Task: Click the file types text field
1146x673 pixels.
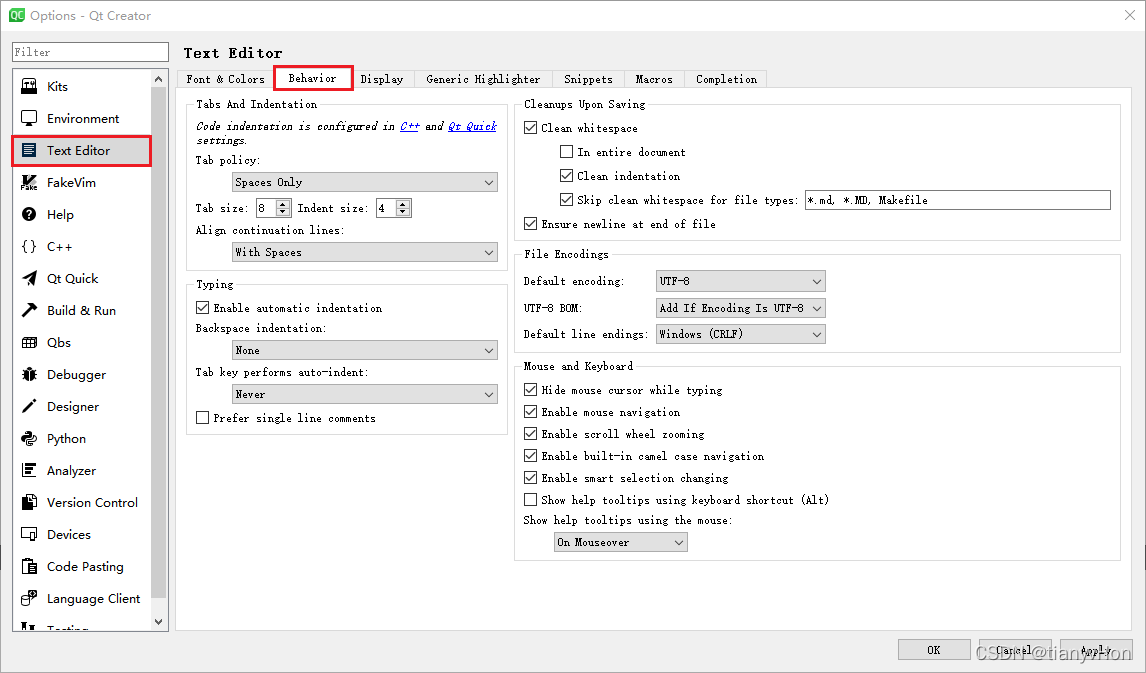Action: tap(957, 199)
